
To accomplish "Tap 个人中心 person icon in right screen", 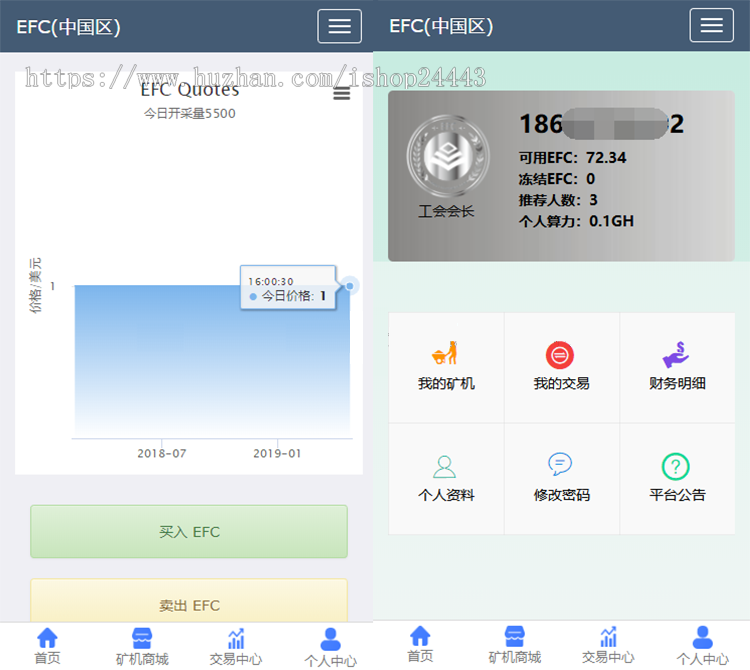I will coord(703,637).
